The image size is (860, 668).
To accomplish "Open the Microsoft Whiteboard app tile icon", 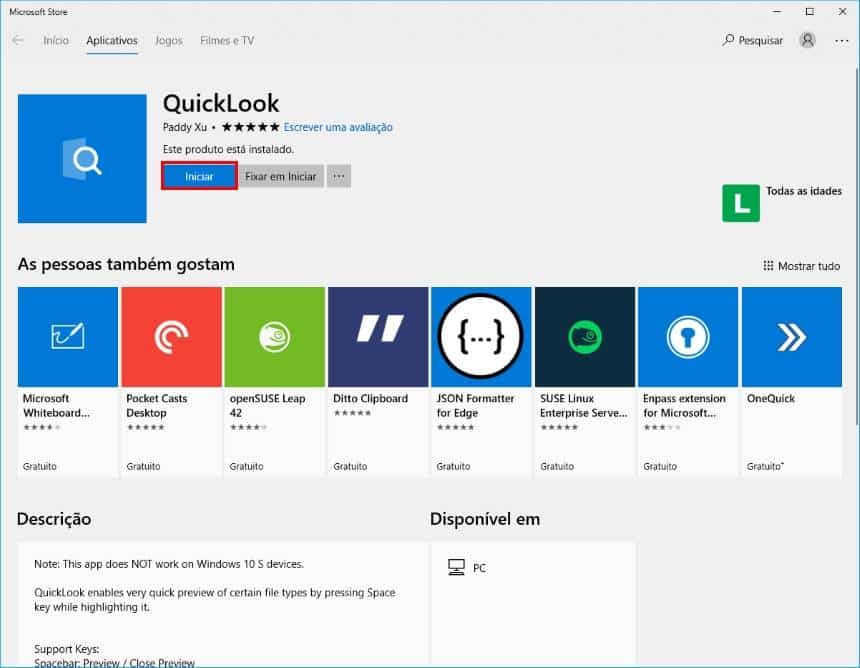I will (68, 337).
